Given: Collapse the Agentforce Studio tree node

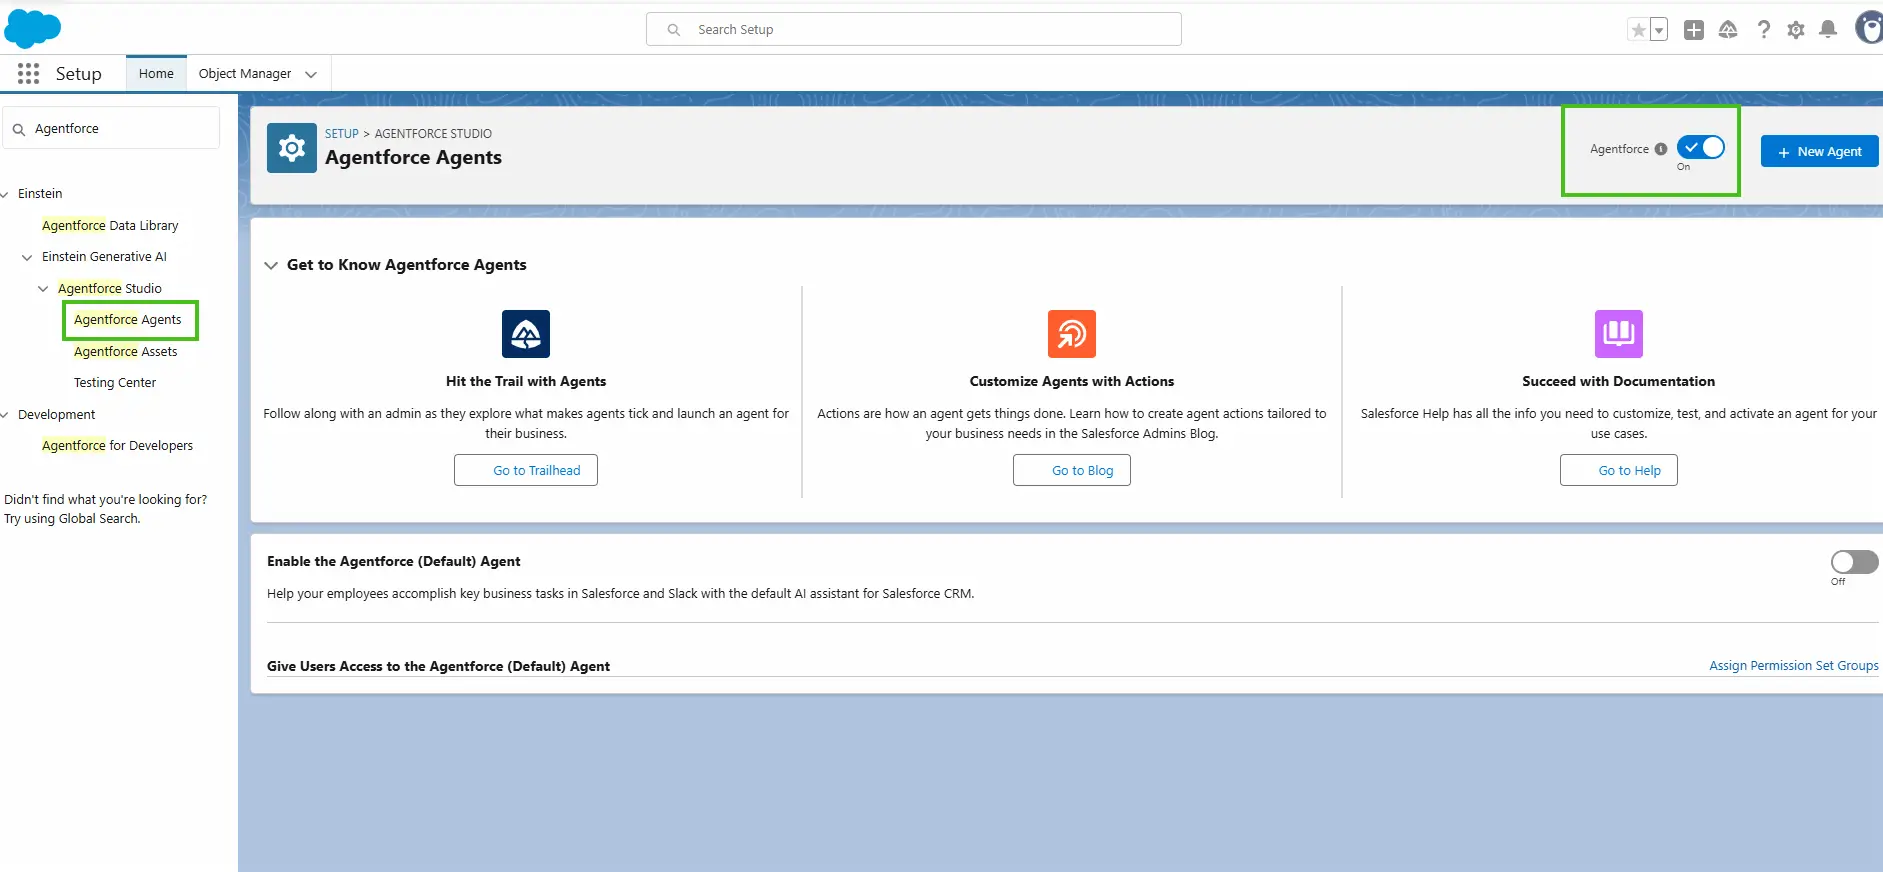Looking at the screenshot, I should point(43,289).
